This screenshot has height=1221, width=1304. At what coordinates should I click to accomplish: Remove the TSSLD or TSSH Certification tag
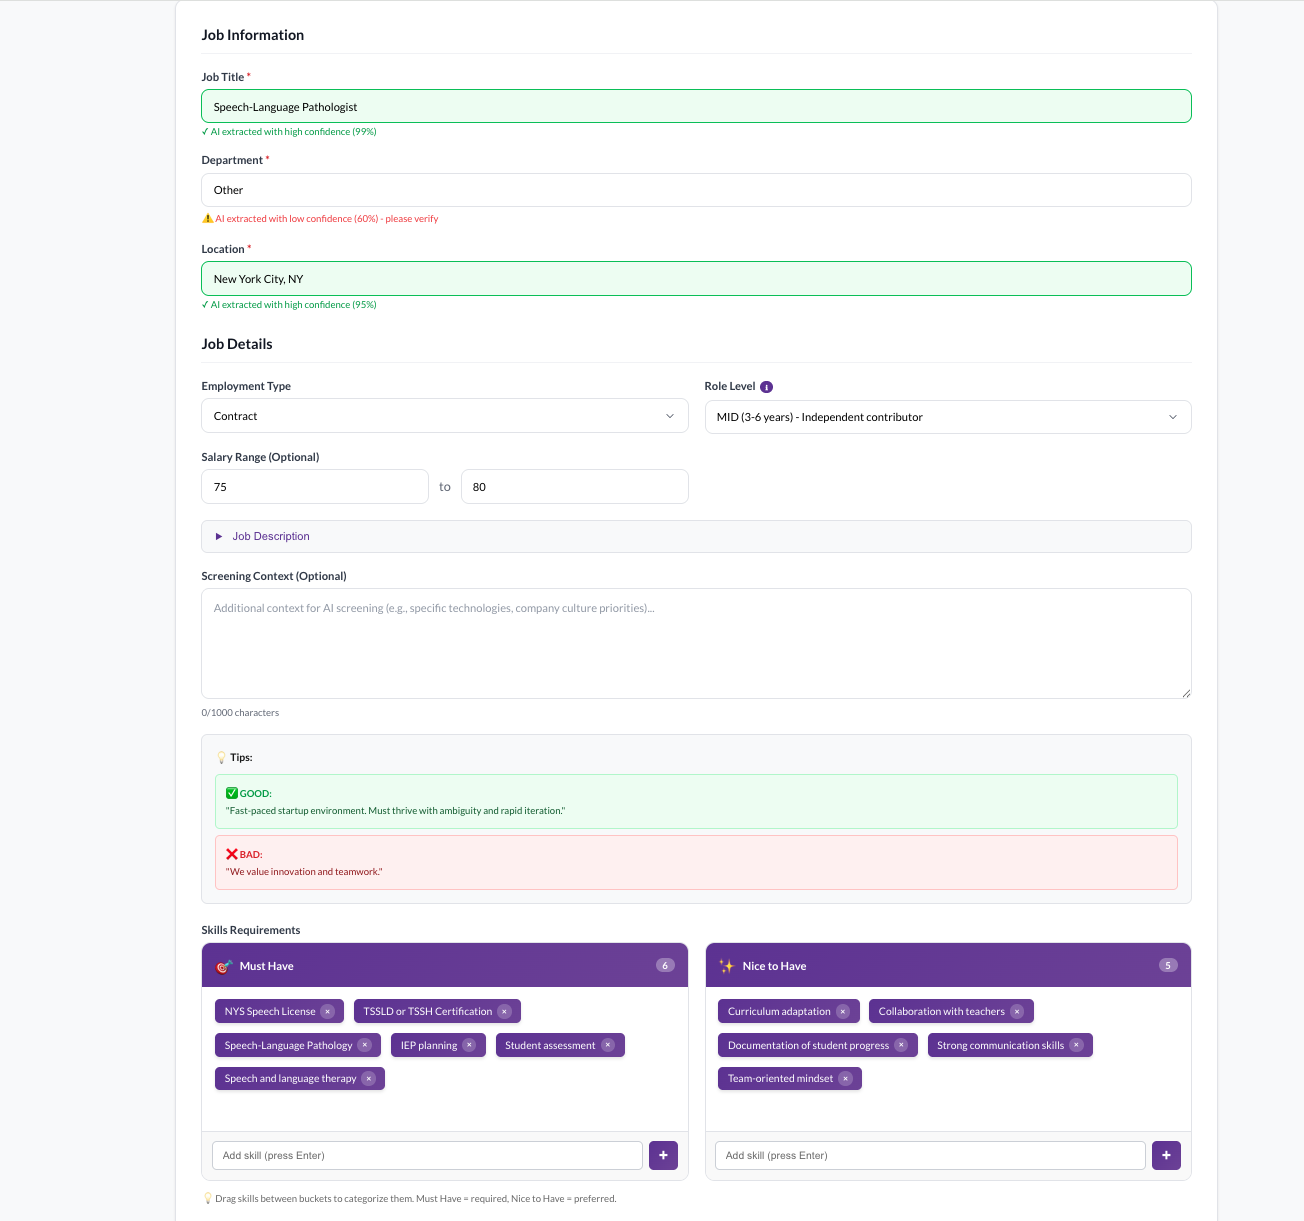click(x=504, y=1012)
